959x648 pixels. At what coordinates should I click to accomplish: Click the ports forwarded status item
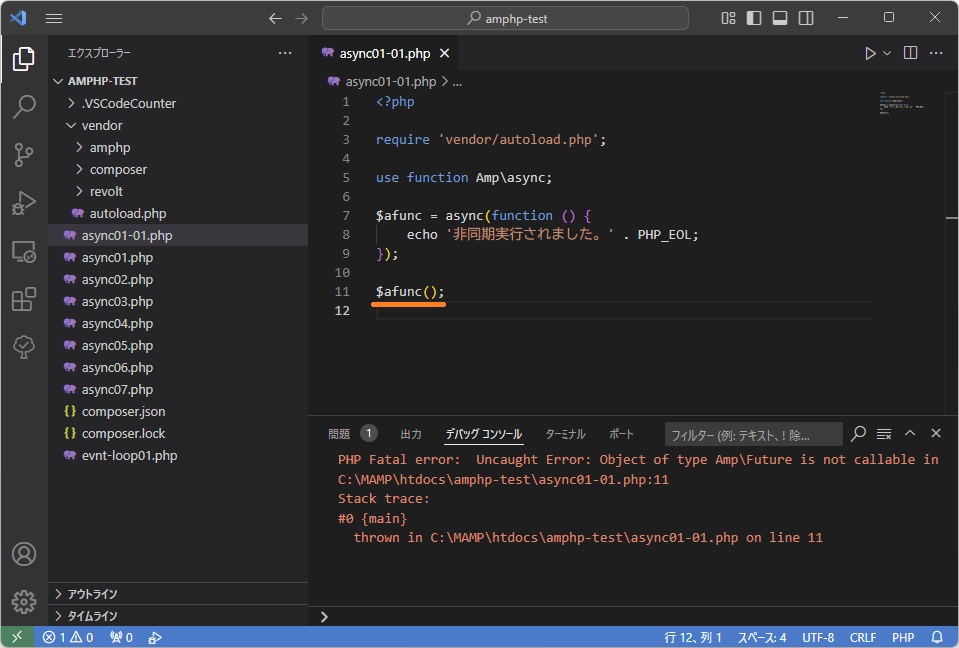coord(121,637)
